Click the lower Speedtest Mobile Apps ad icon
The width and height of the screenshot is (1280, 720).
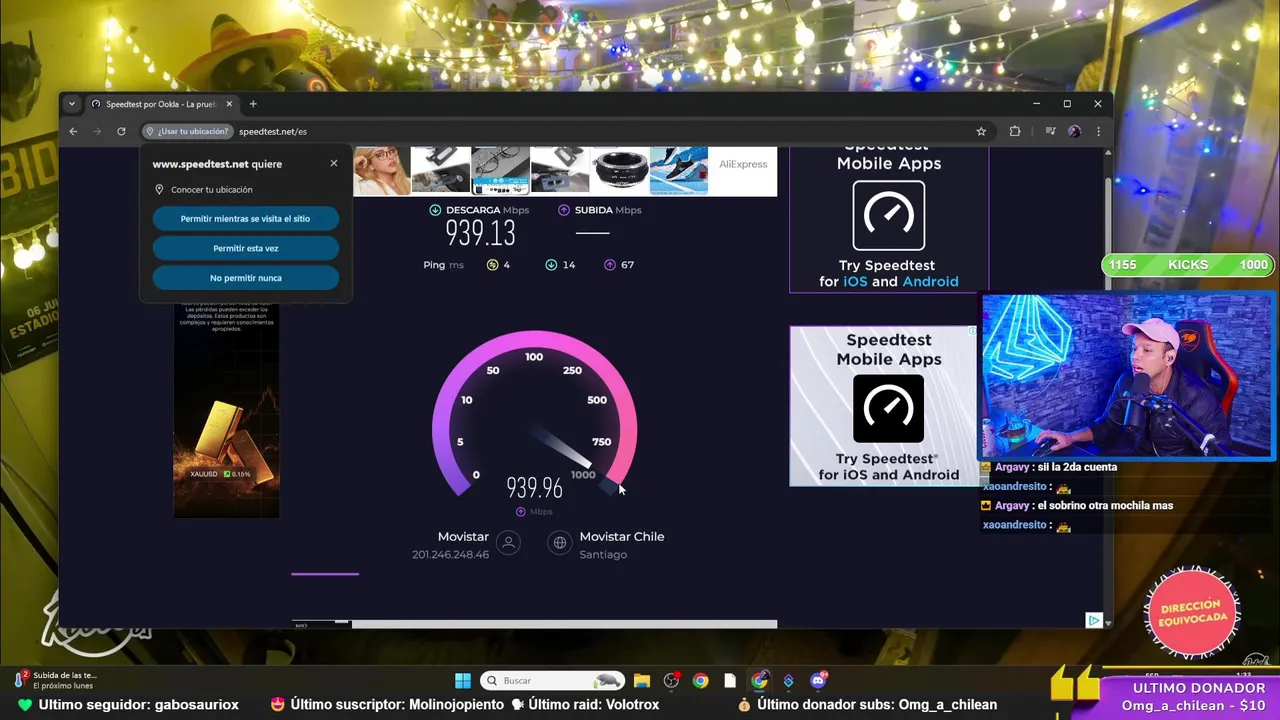889,408
